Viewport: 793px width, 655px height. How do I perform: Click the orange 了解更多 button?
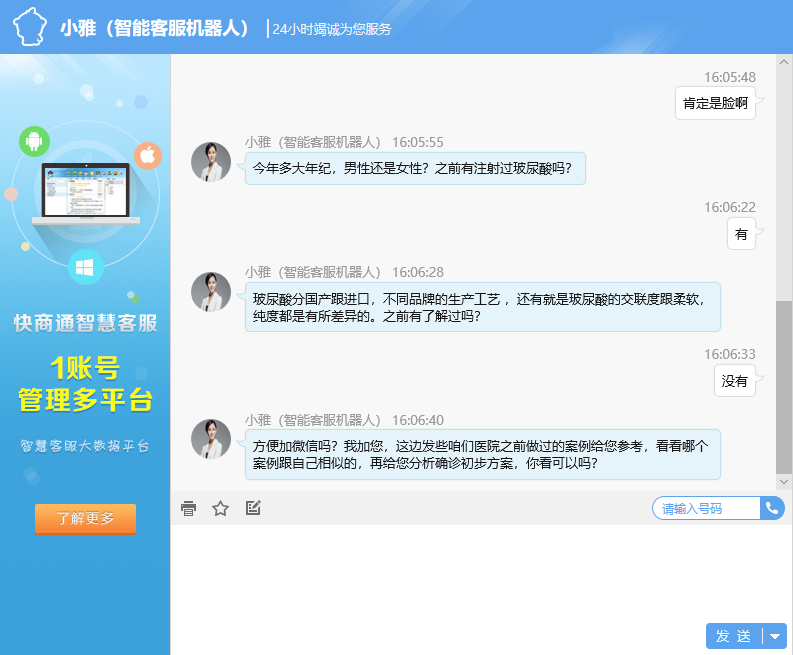(85, 518)
